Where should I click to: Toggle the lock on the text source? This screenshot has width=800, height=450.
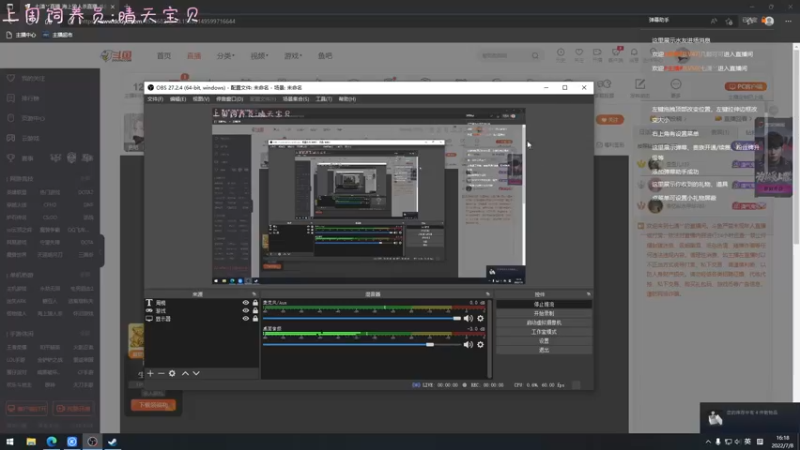(255, 303)
